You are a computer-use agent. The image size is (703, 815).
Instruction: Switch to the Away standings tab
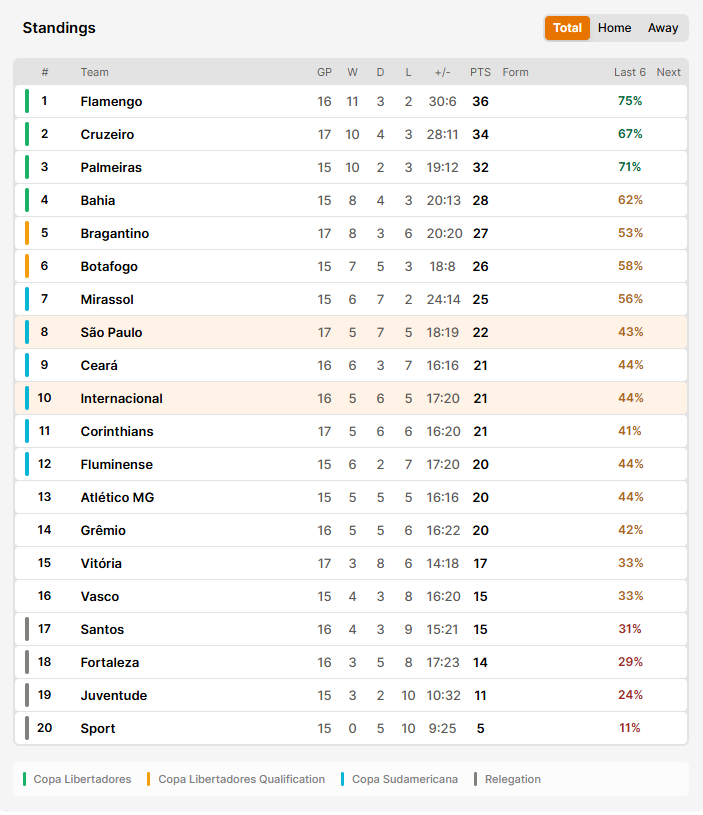662,28
